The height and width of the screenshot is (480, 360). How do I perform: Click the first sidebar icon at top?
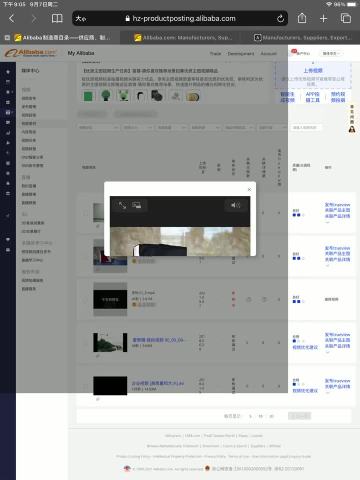click(x=8, y=72)
